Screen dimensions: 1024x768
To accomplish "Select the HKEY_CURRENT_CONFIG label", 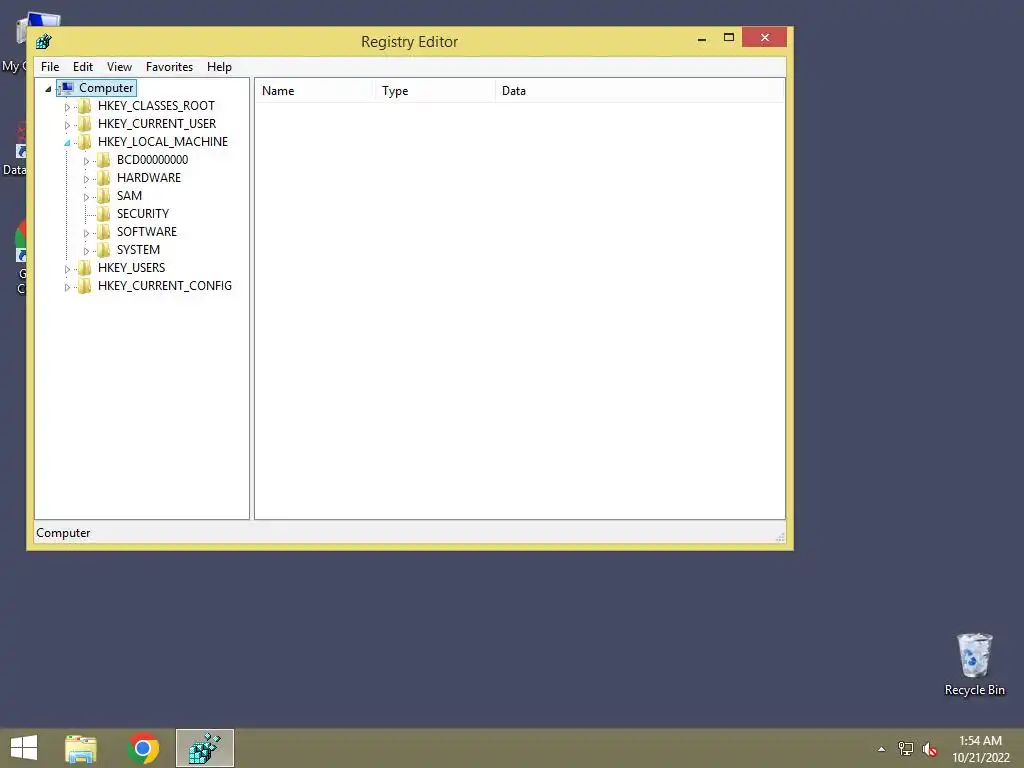I will pyautogui.click(x=165, y=286).
